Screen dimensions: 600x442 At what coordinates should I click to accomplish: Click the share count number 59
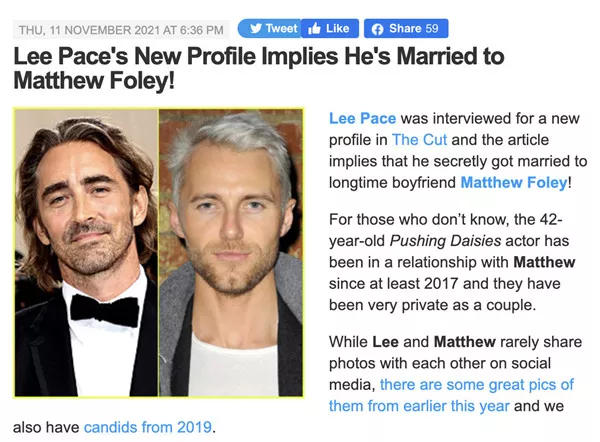pyautogui.click(x=432, y=28)
